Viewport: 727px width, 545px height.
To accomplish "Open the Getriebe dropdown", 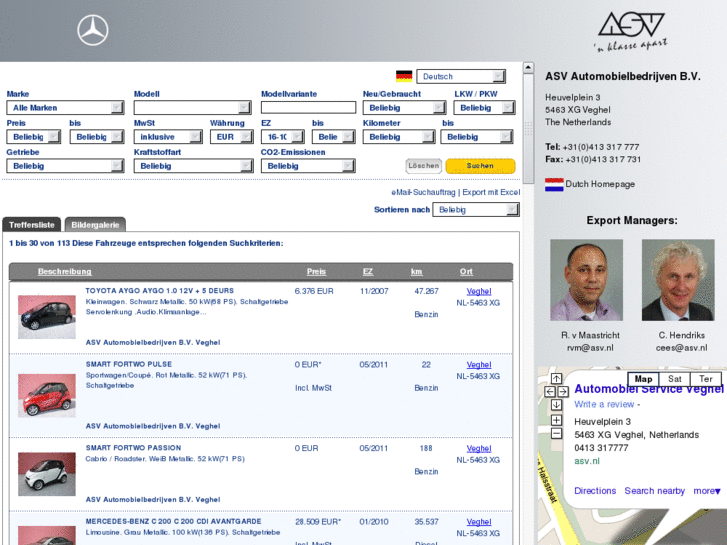I will (65, 166).
